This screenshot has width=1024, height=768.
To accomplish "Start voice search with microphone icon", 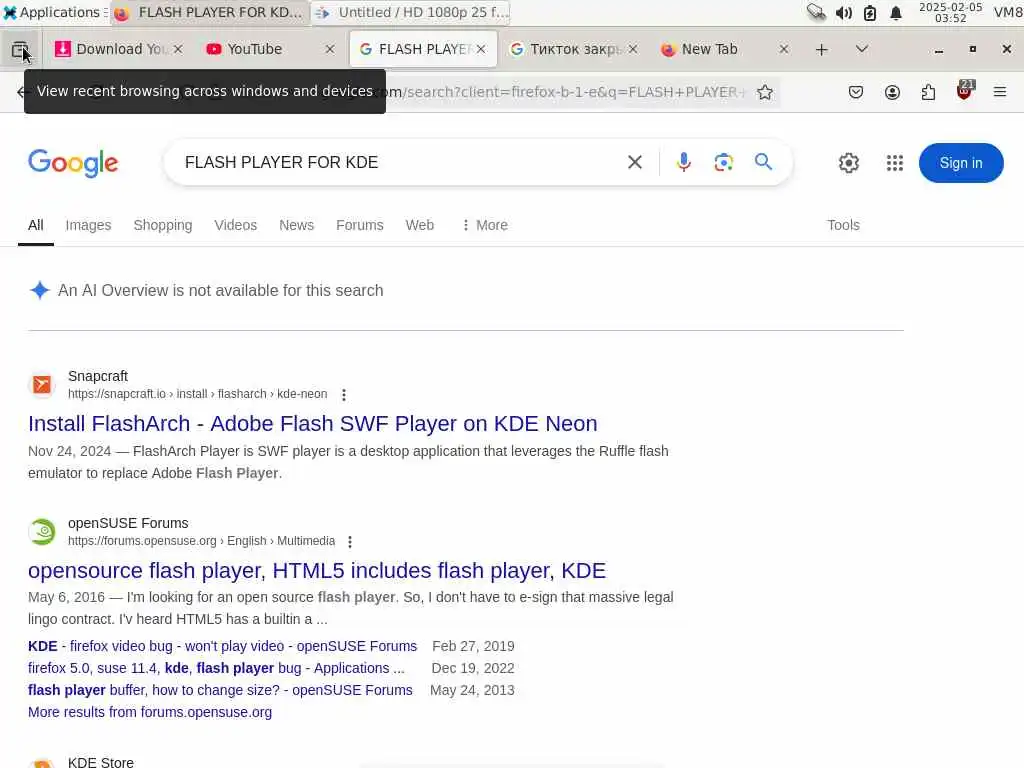I will [684, 163].
